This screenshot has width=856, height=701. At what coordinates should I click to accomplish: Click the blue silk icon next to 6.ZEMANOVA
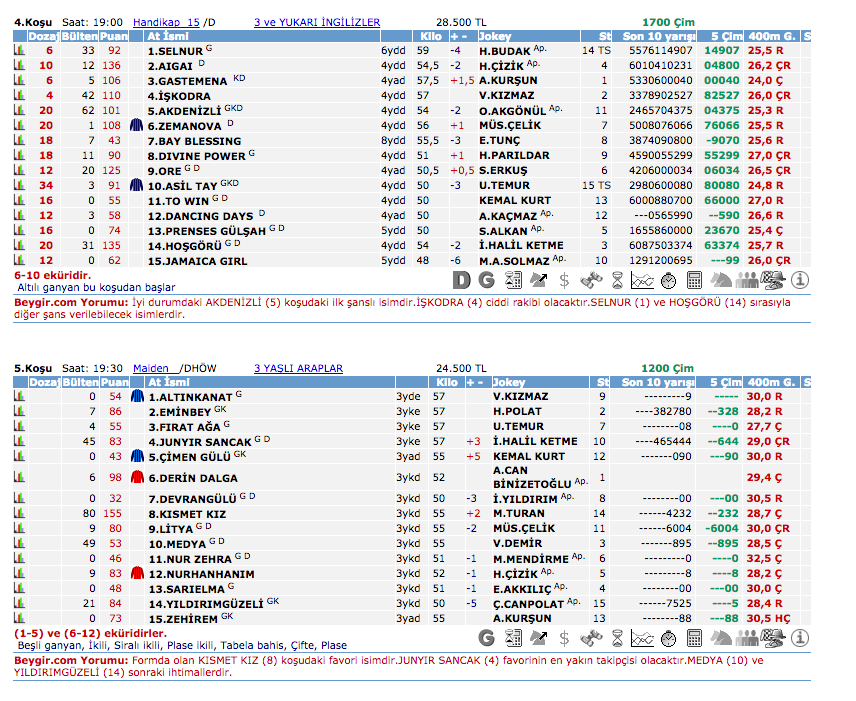point(137,125)
